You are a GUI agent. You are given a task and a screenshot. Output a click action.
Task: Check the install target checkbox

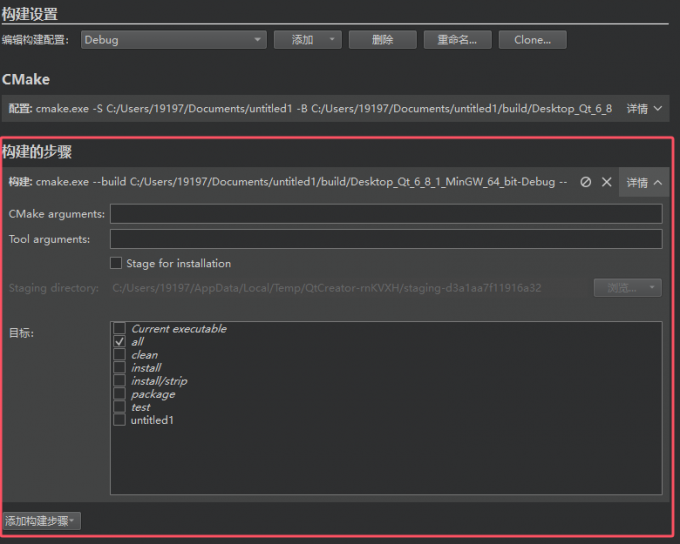[120, 368]
